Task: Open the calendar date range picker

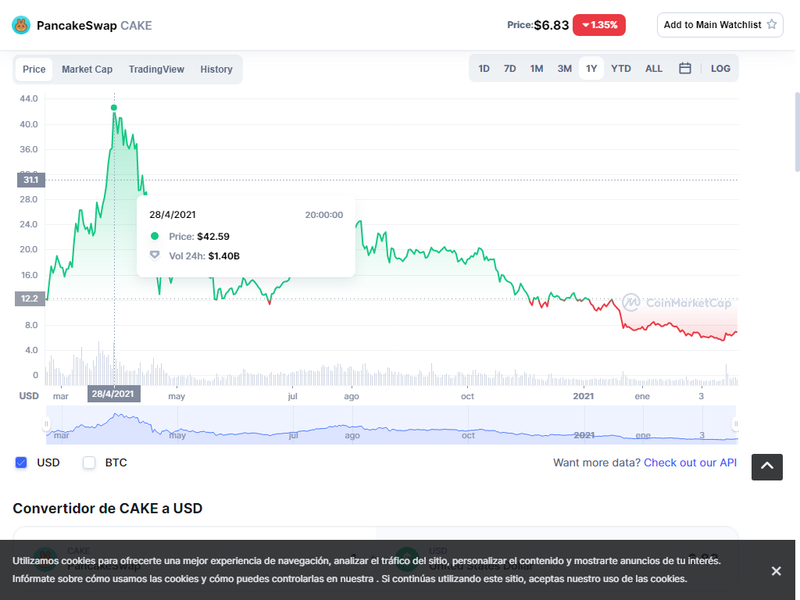Action: tap(685, 69)
